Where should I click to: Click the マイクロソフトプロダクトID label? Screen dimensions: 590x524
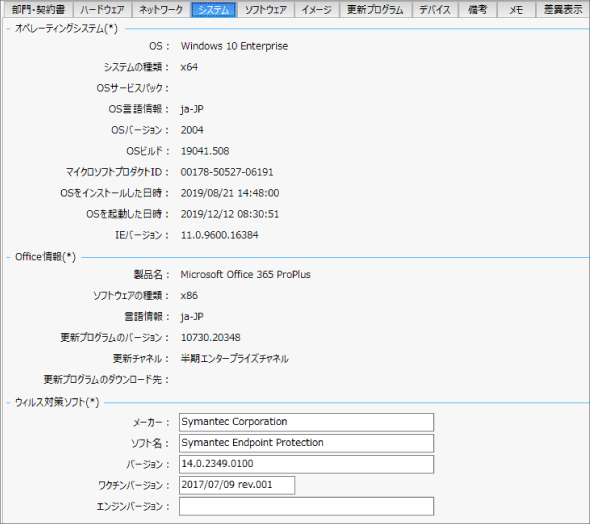pos(117,172)
